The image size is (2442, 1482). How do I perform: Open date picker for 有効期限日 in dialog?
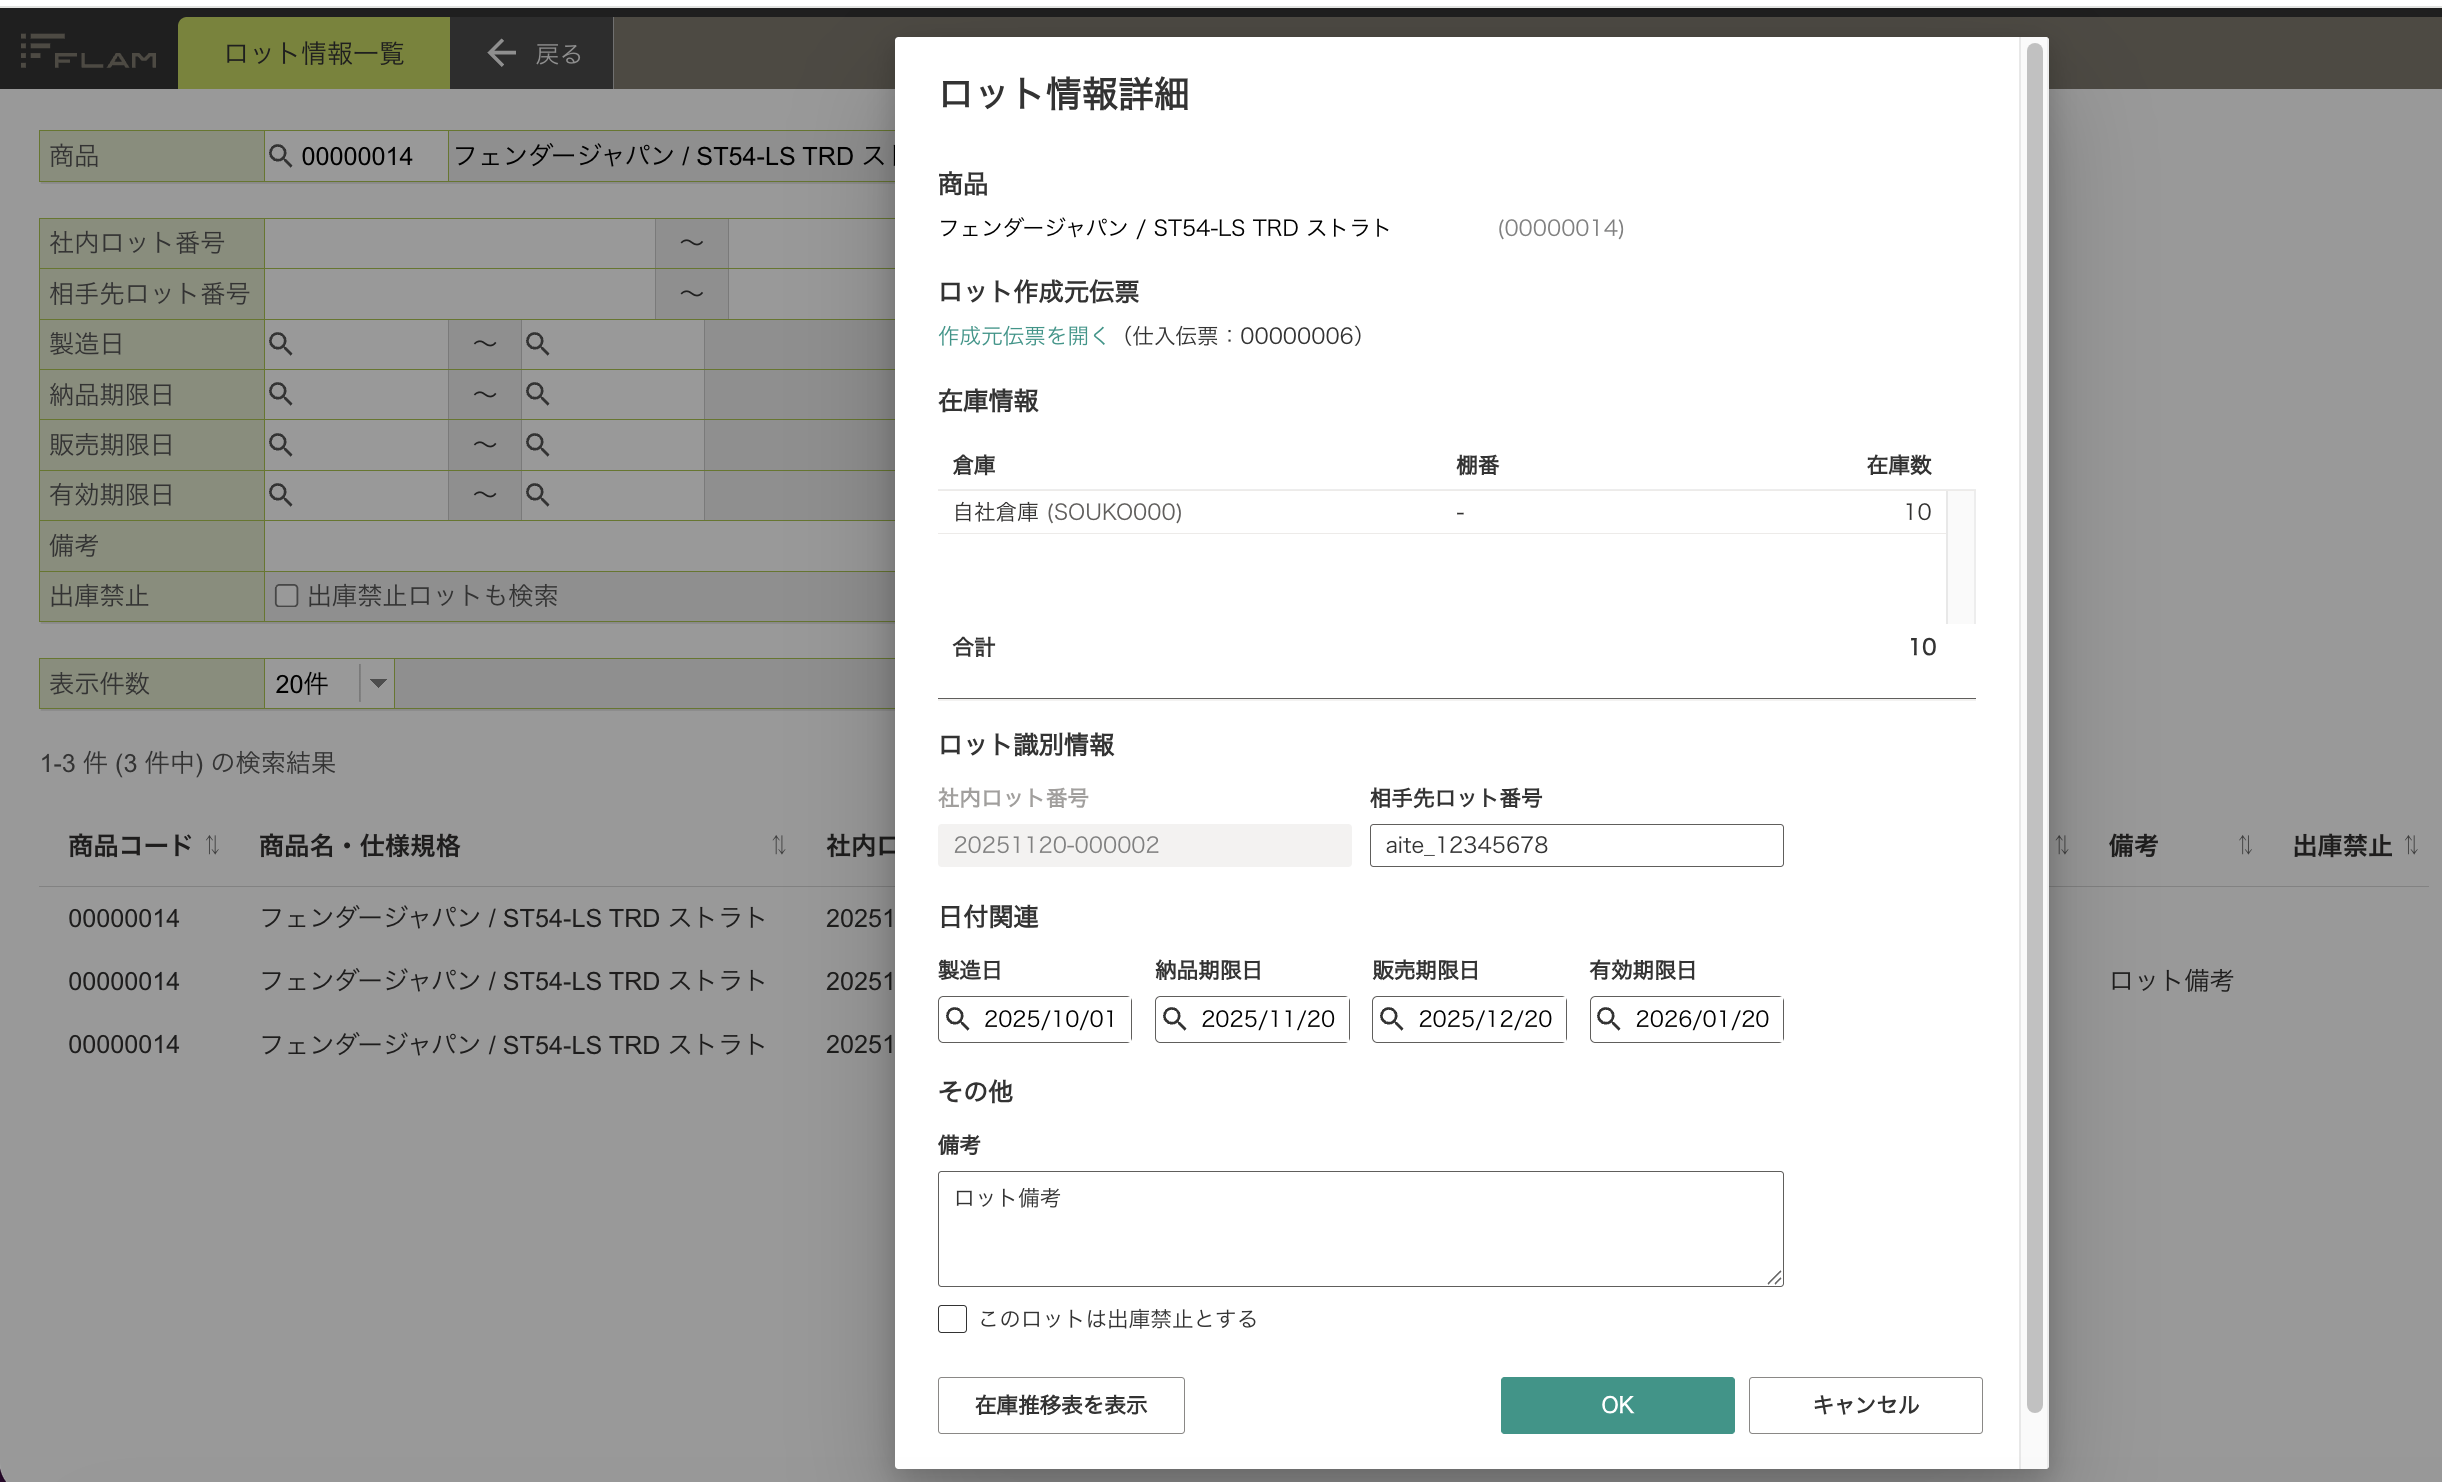1609,1019
